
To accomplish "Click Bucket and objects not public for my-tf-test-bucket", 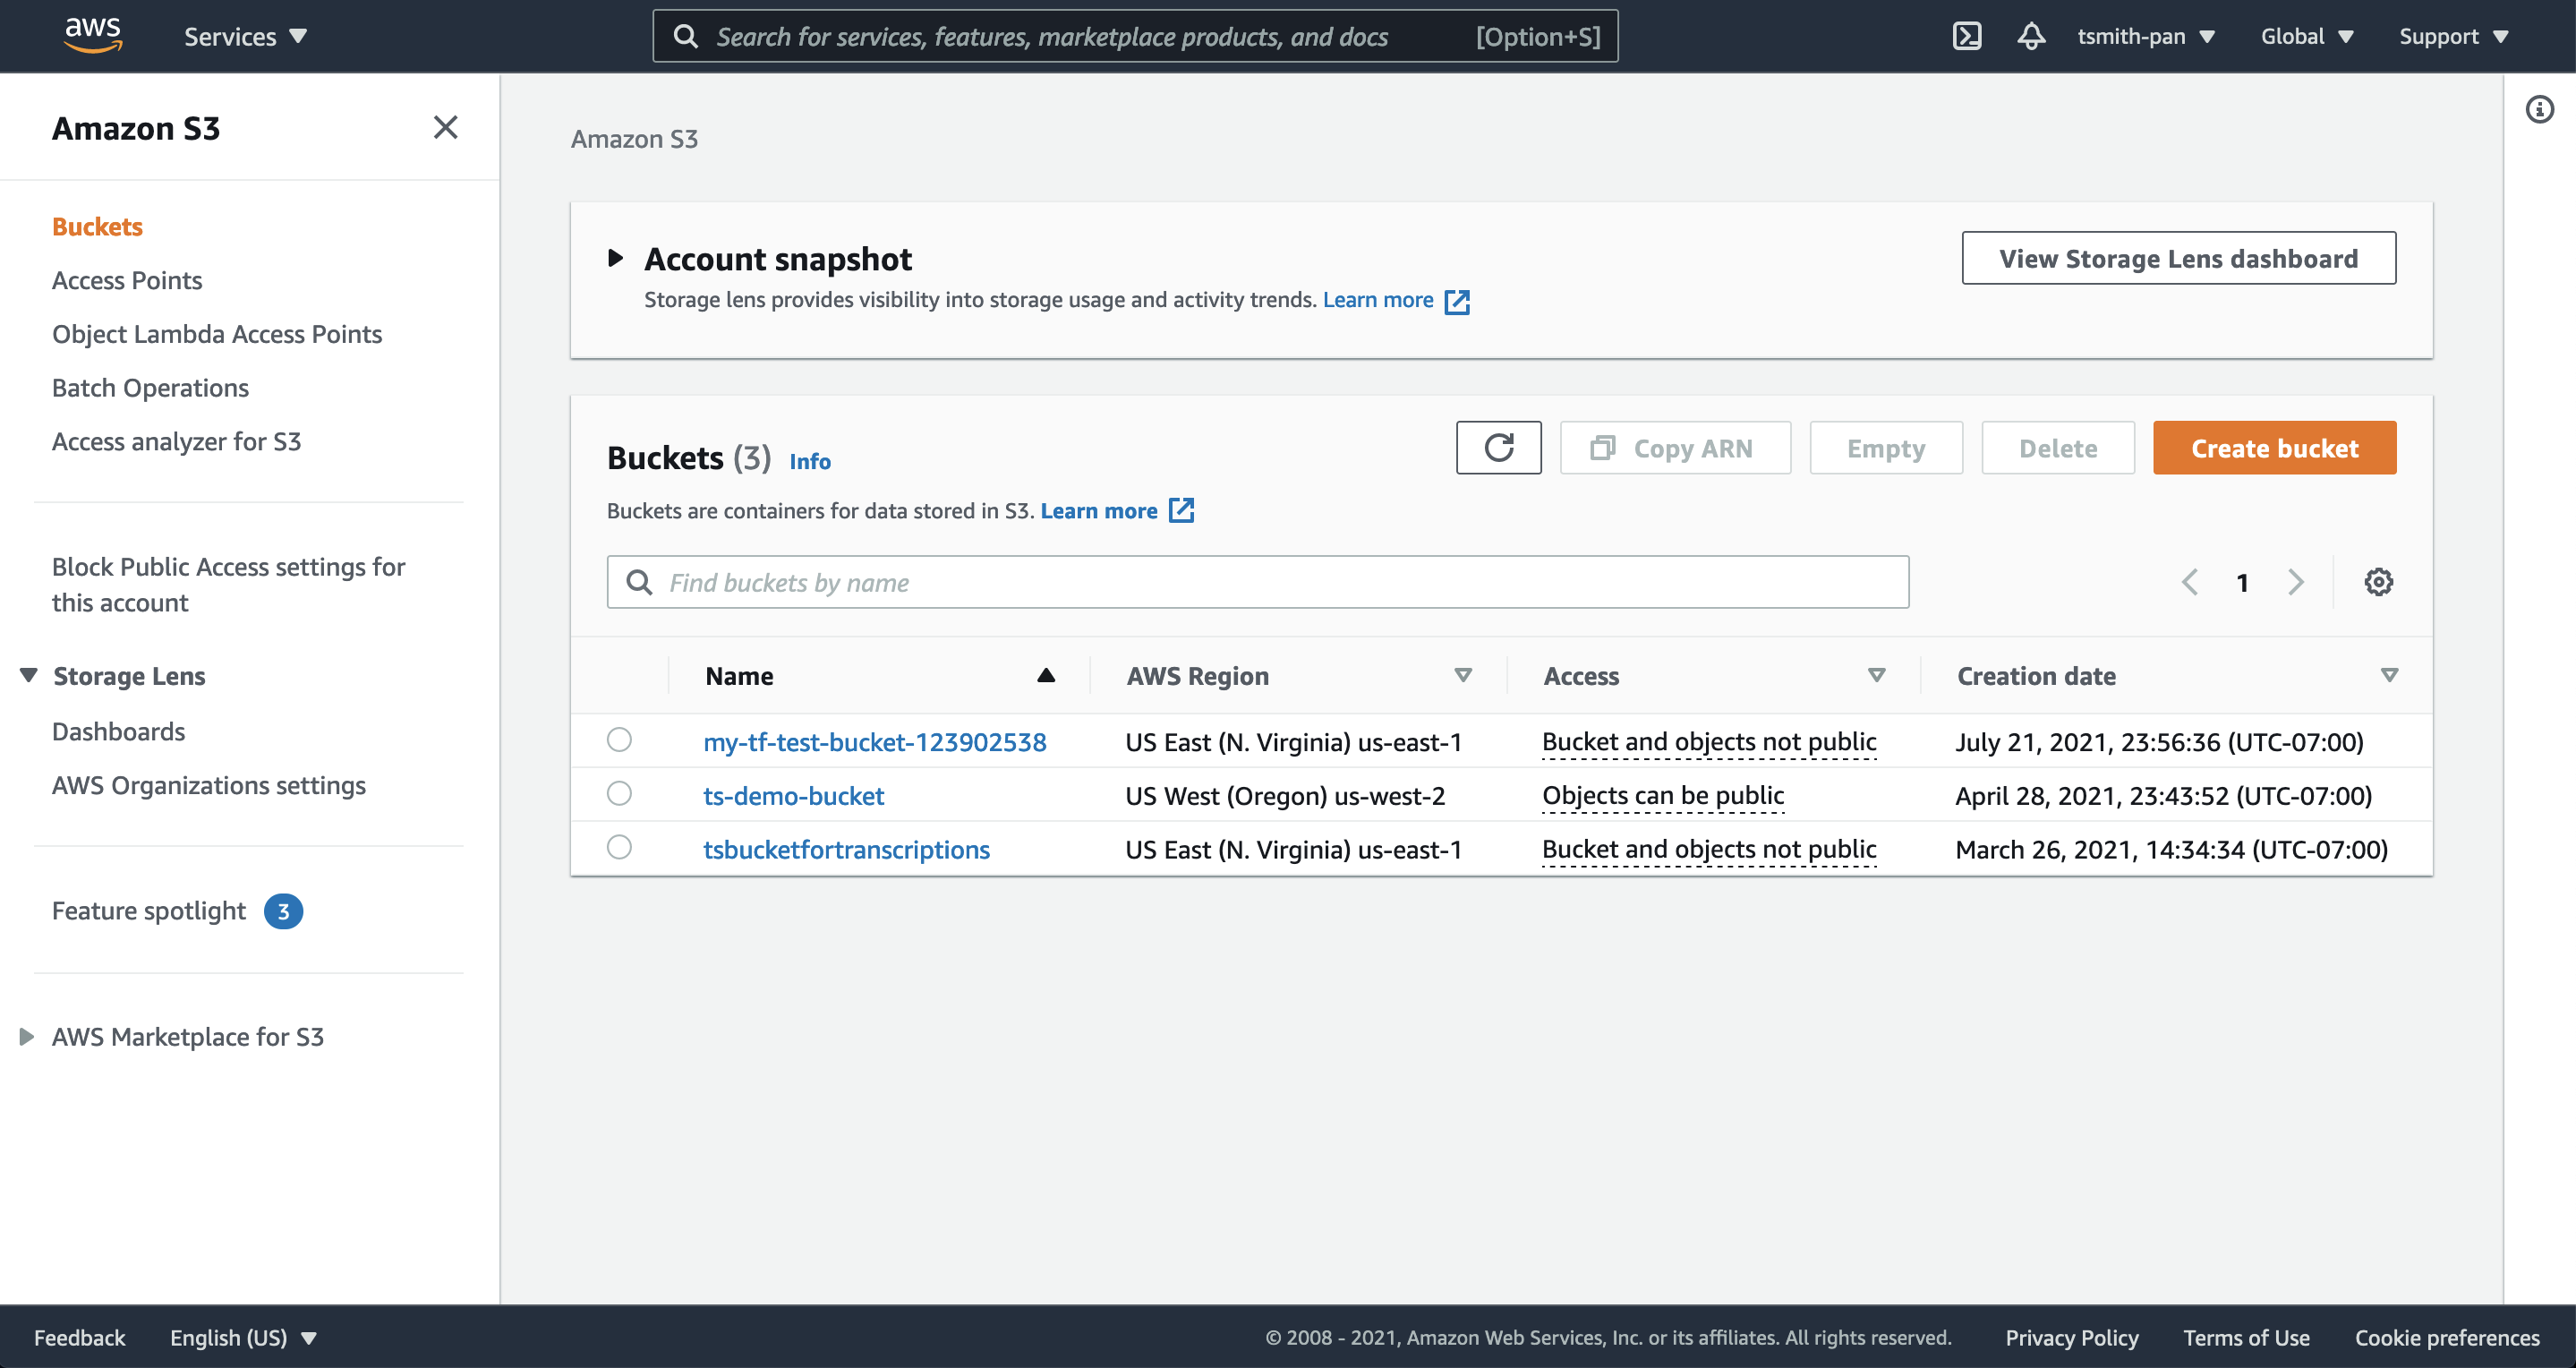I will pyautogui.click(x=1709, y=742).
